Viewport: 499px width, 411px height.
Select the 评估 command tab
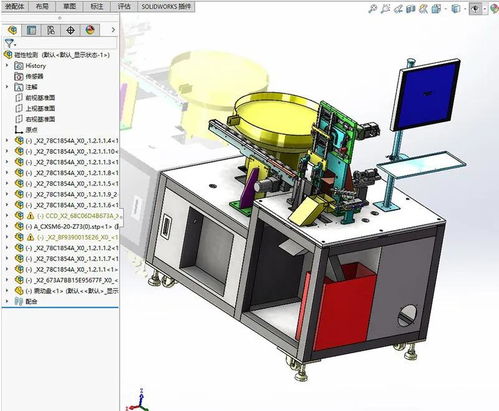(x=124, y=6)
